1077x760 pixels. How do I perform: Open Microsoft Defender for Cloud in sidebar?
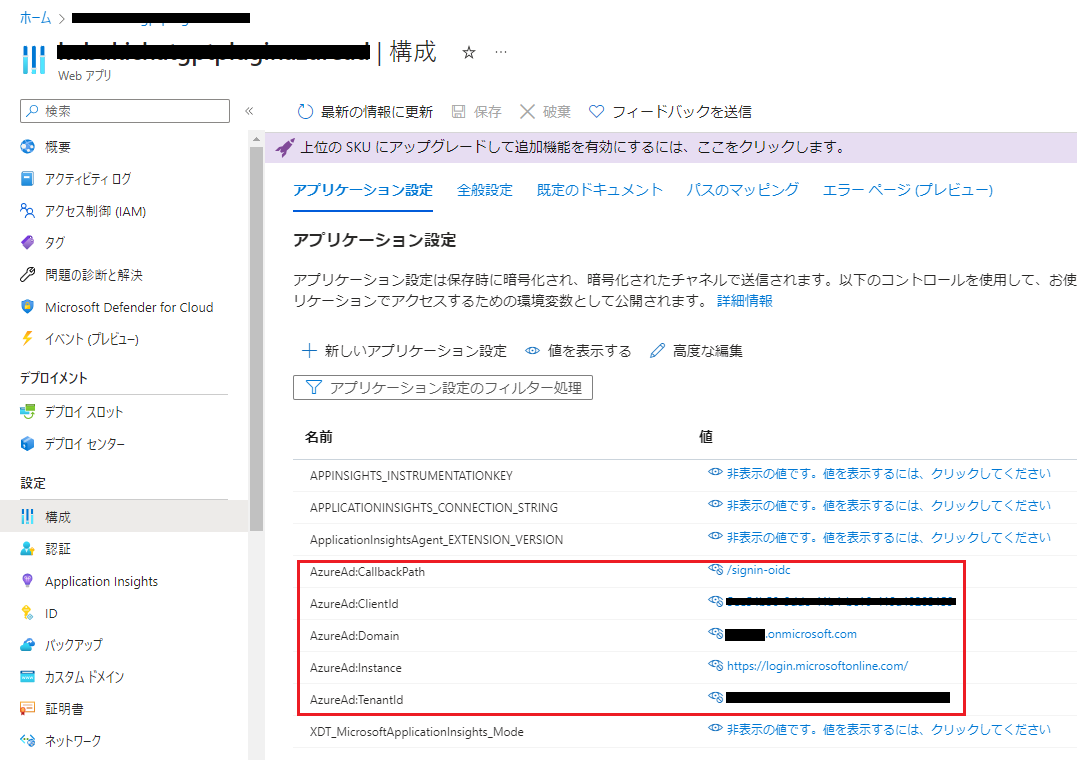(x=129, y=307)
